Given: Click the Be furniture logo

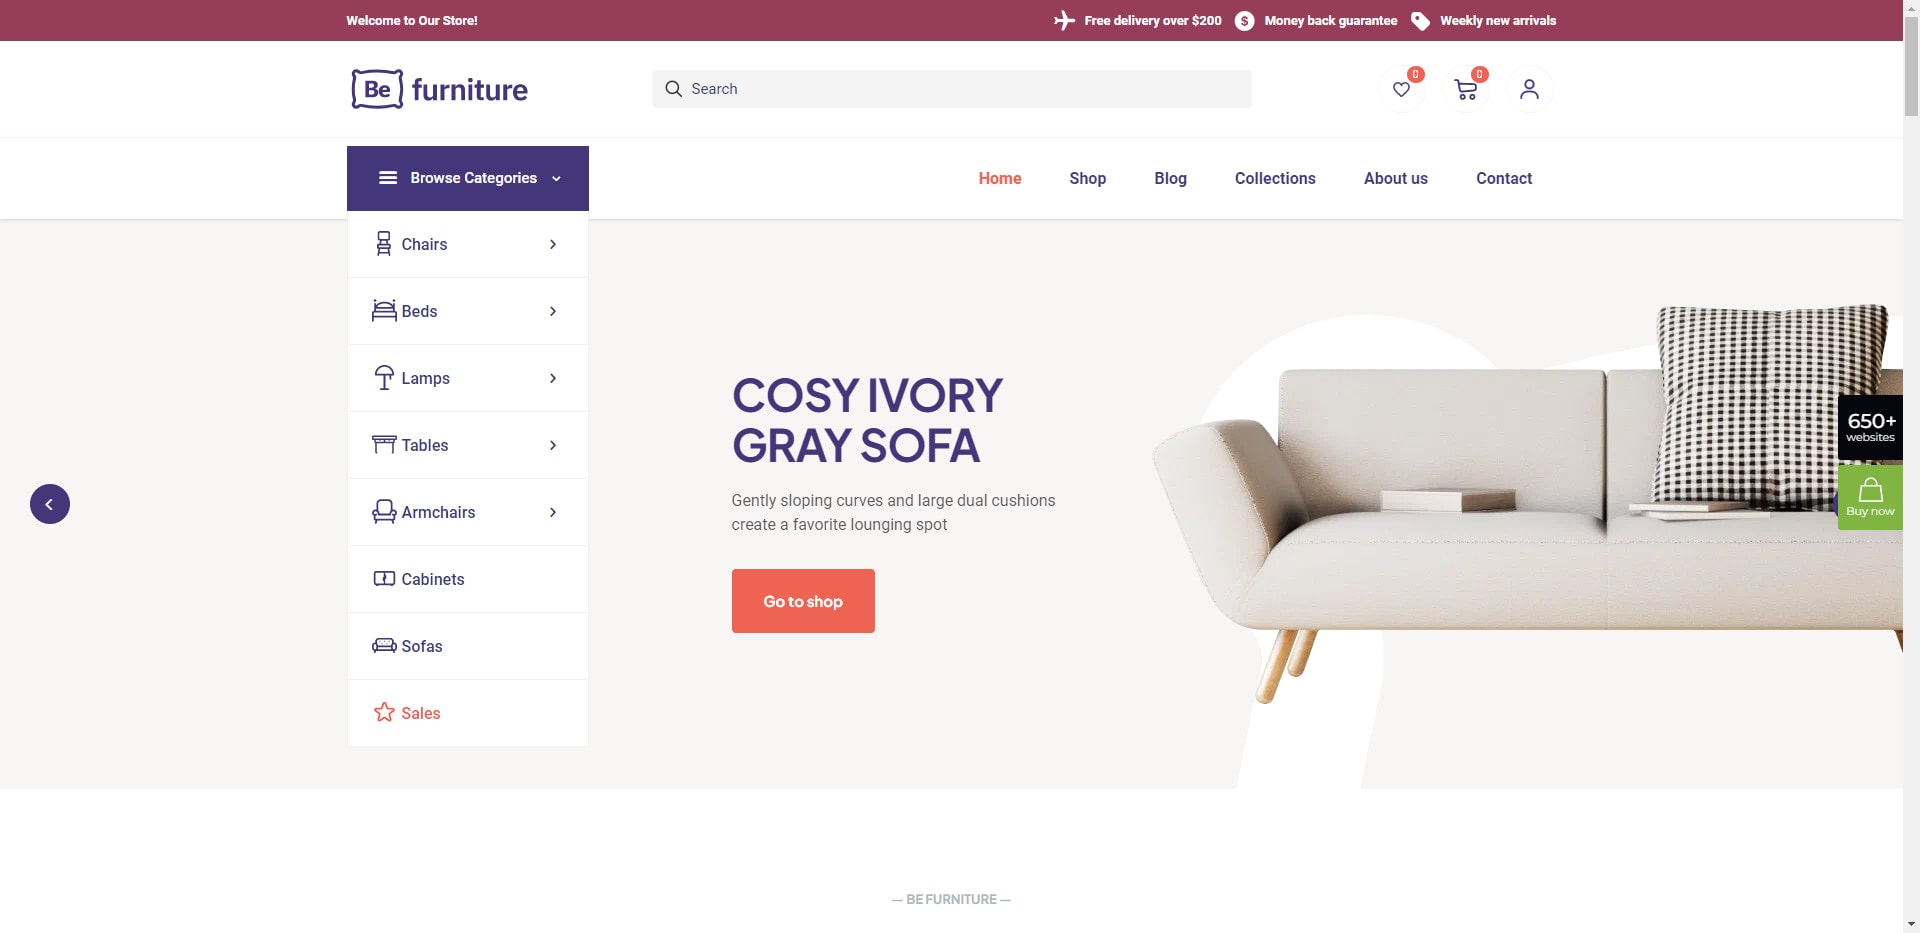Looking at the screenshot, I should point(439,89).
